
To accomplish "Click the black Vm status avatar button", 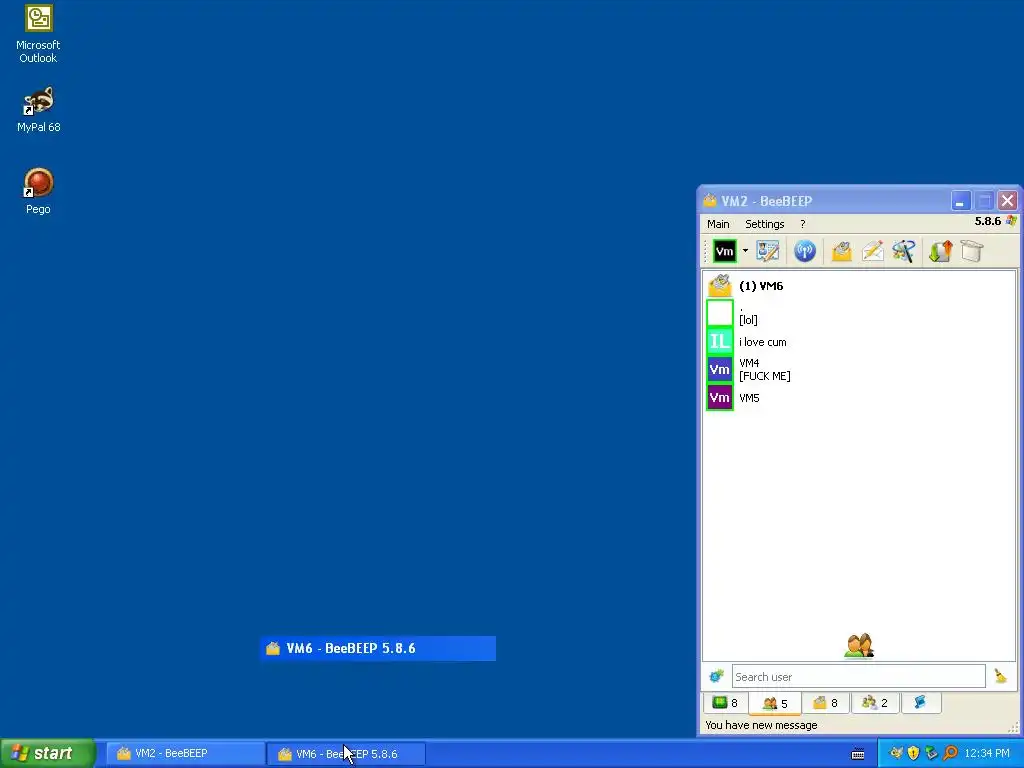I will 724,251.
